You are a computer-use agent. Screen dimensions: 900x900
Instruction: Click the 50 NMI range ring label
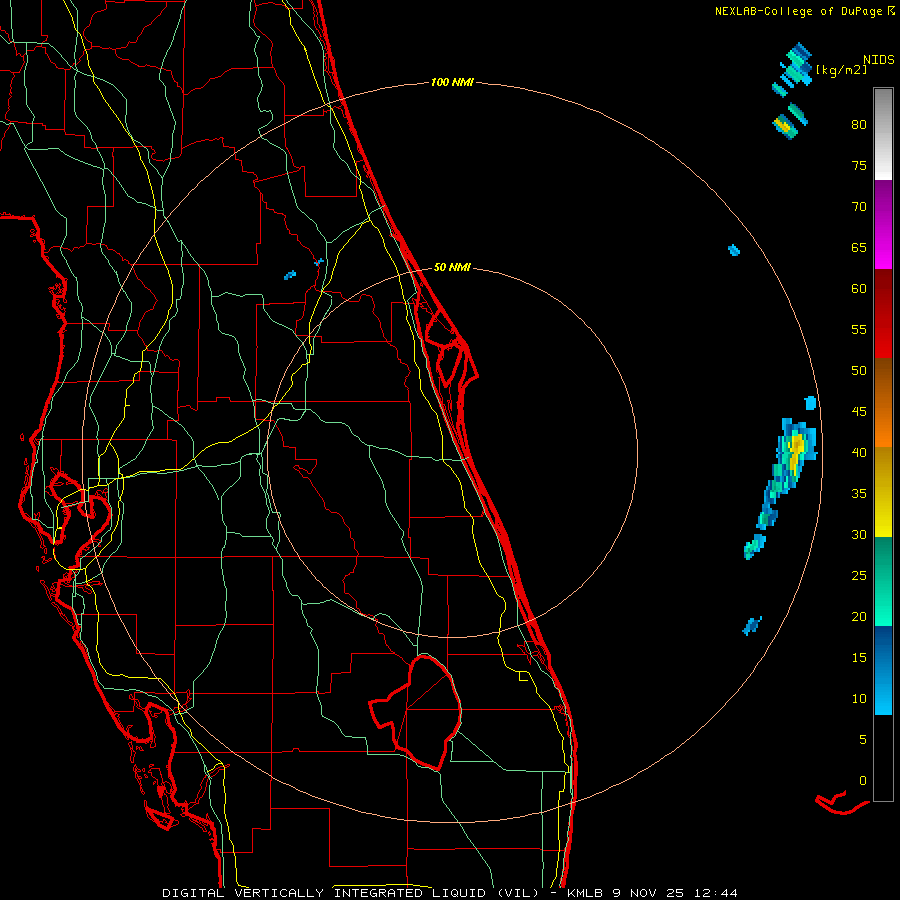(452, 267)
